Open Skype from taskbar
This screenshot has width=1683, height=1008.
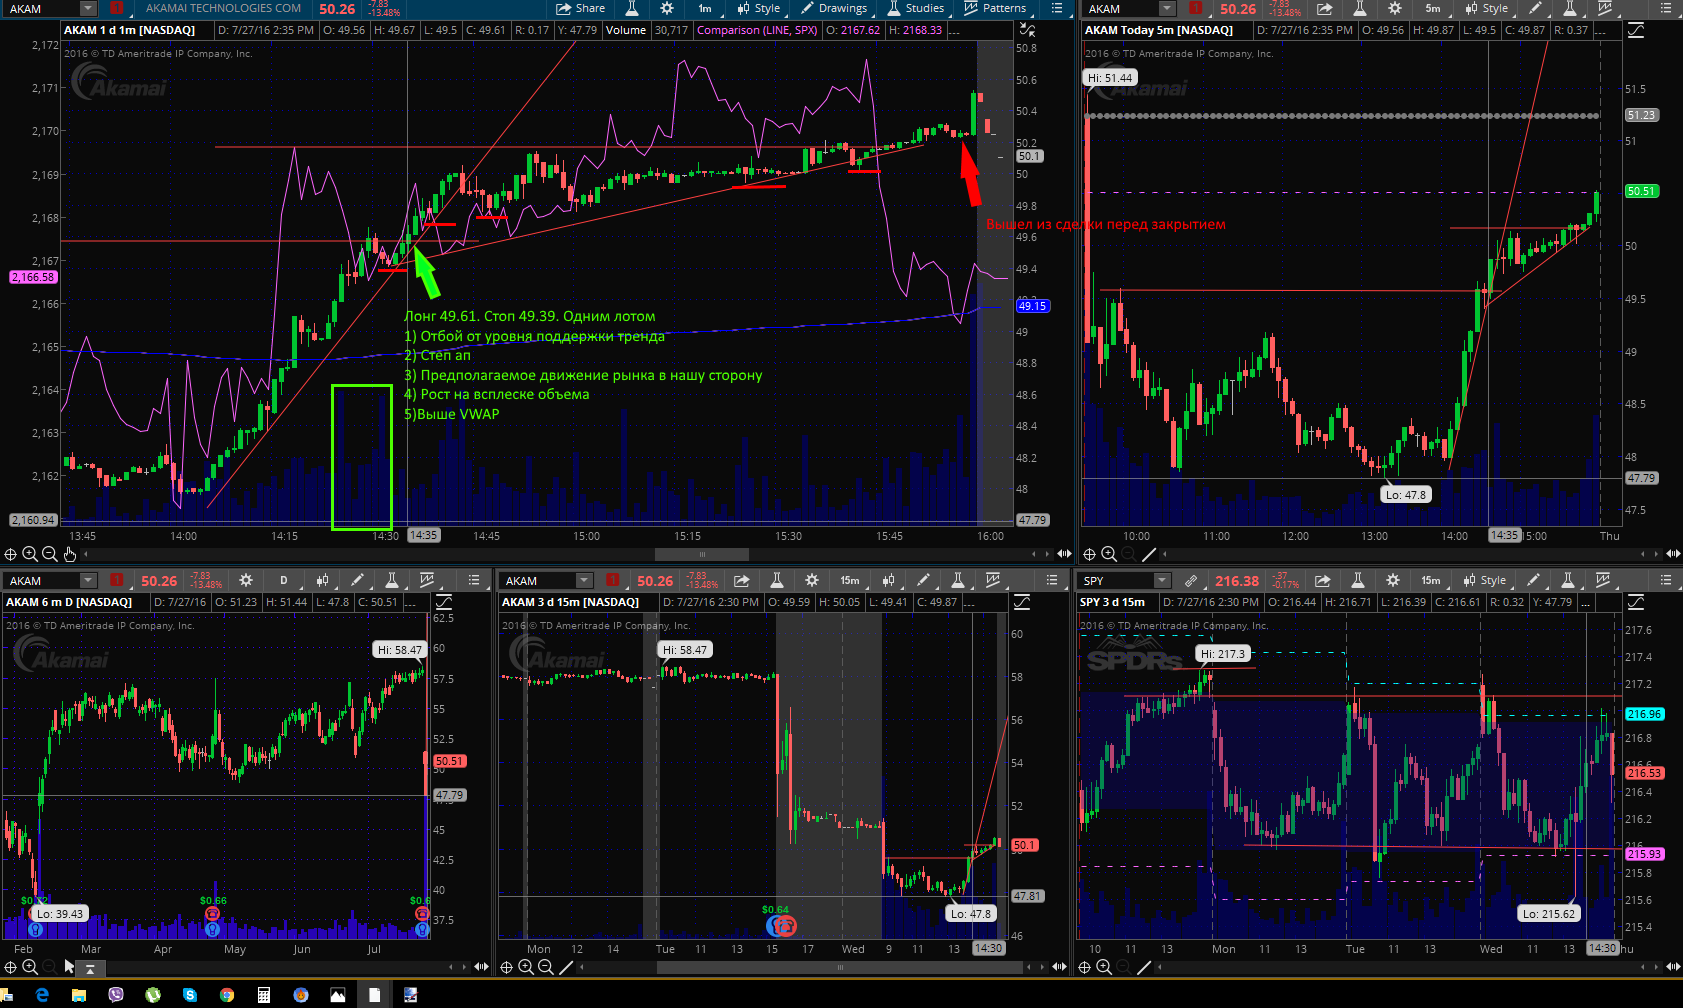[x=190, y=995]
